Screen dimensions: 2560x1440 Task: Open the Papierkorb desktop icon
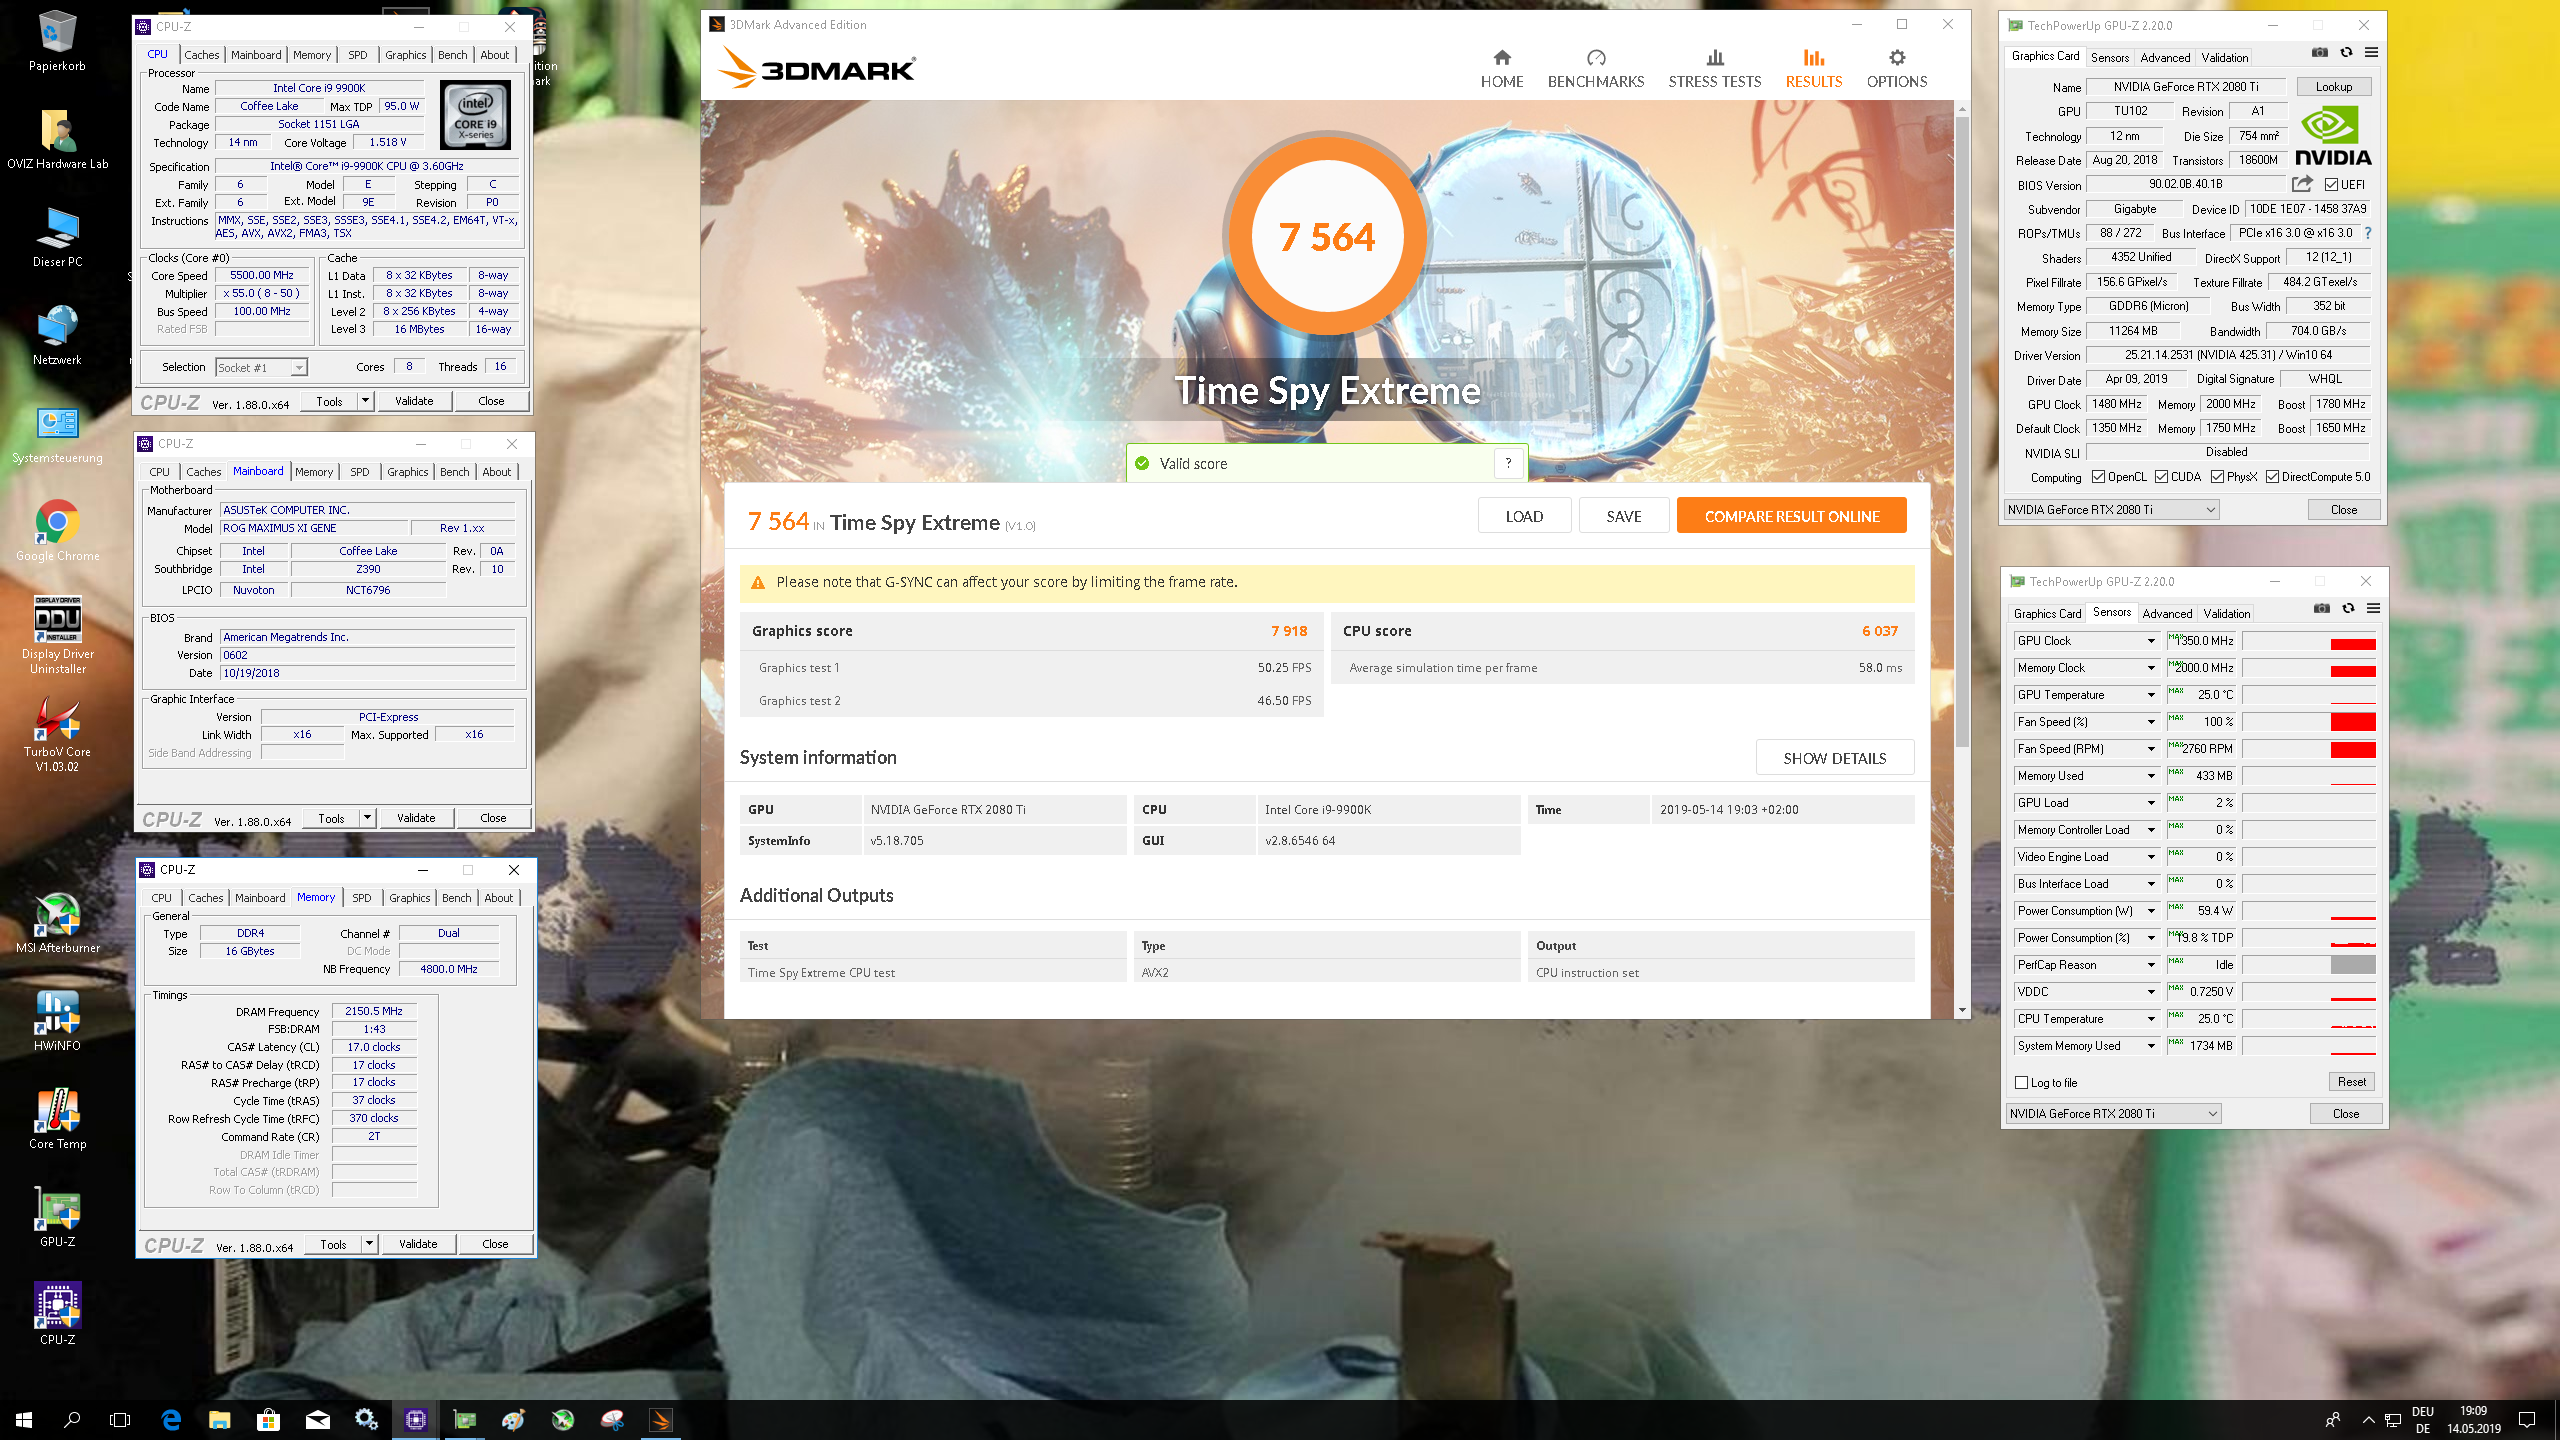pyautogui.click(x=57, y=41)
